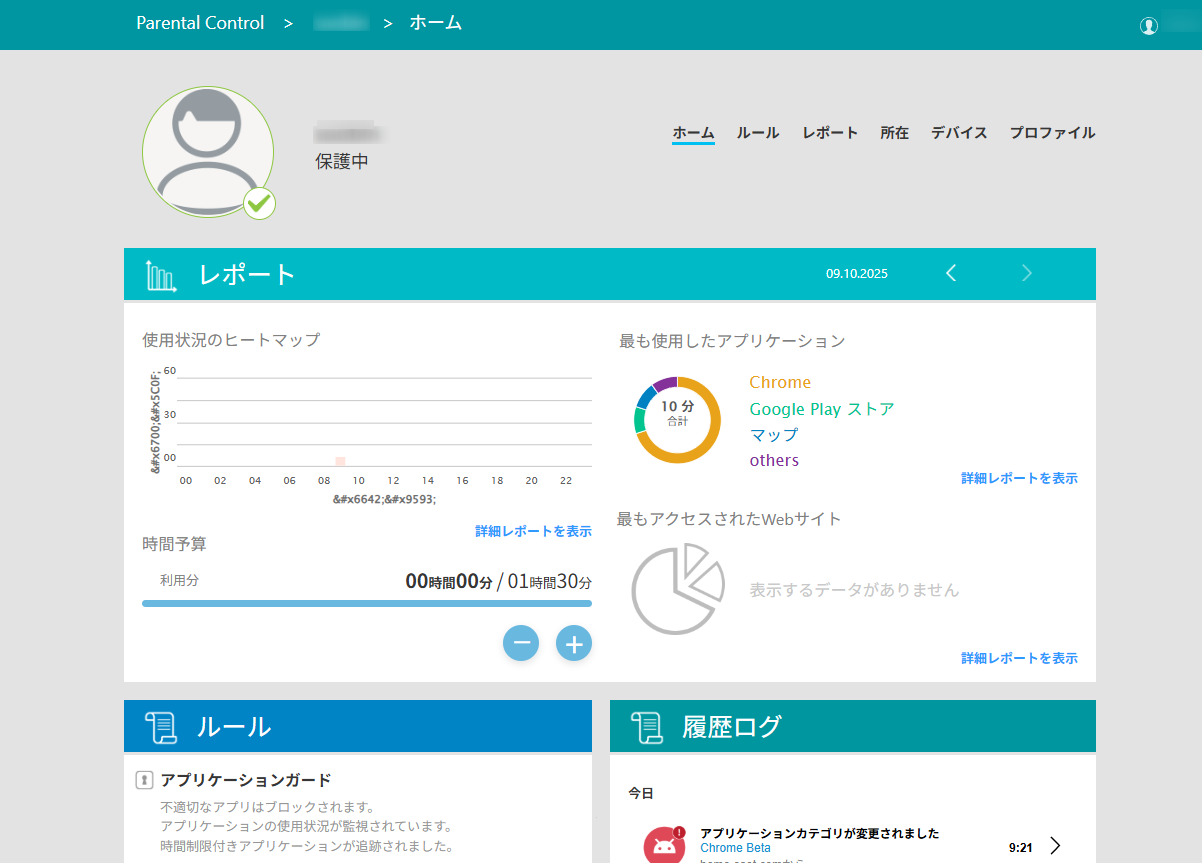Click the user account icon in header
The width and height of the screenshot is (1202, 863).
pyautogui.click(x=1148, y=26)
